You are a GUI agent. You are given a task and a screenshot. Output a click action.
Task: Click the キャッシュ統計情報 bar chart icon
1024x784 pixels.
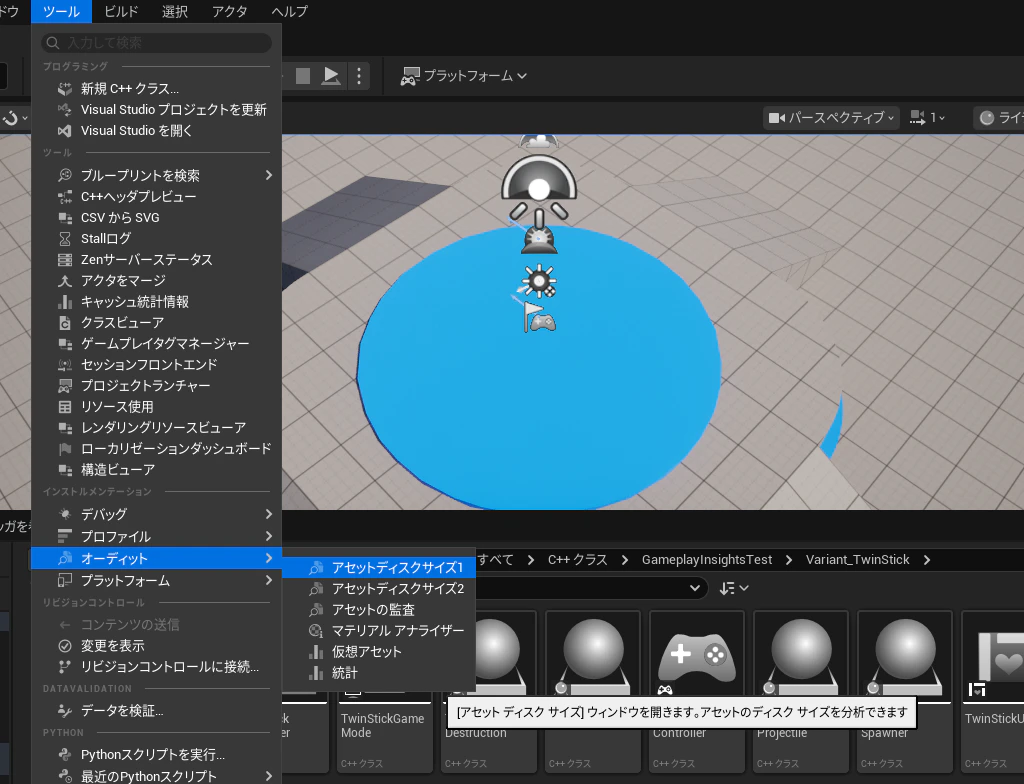(65, 302)
